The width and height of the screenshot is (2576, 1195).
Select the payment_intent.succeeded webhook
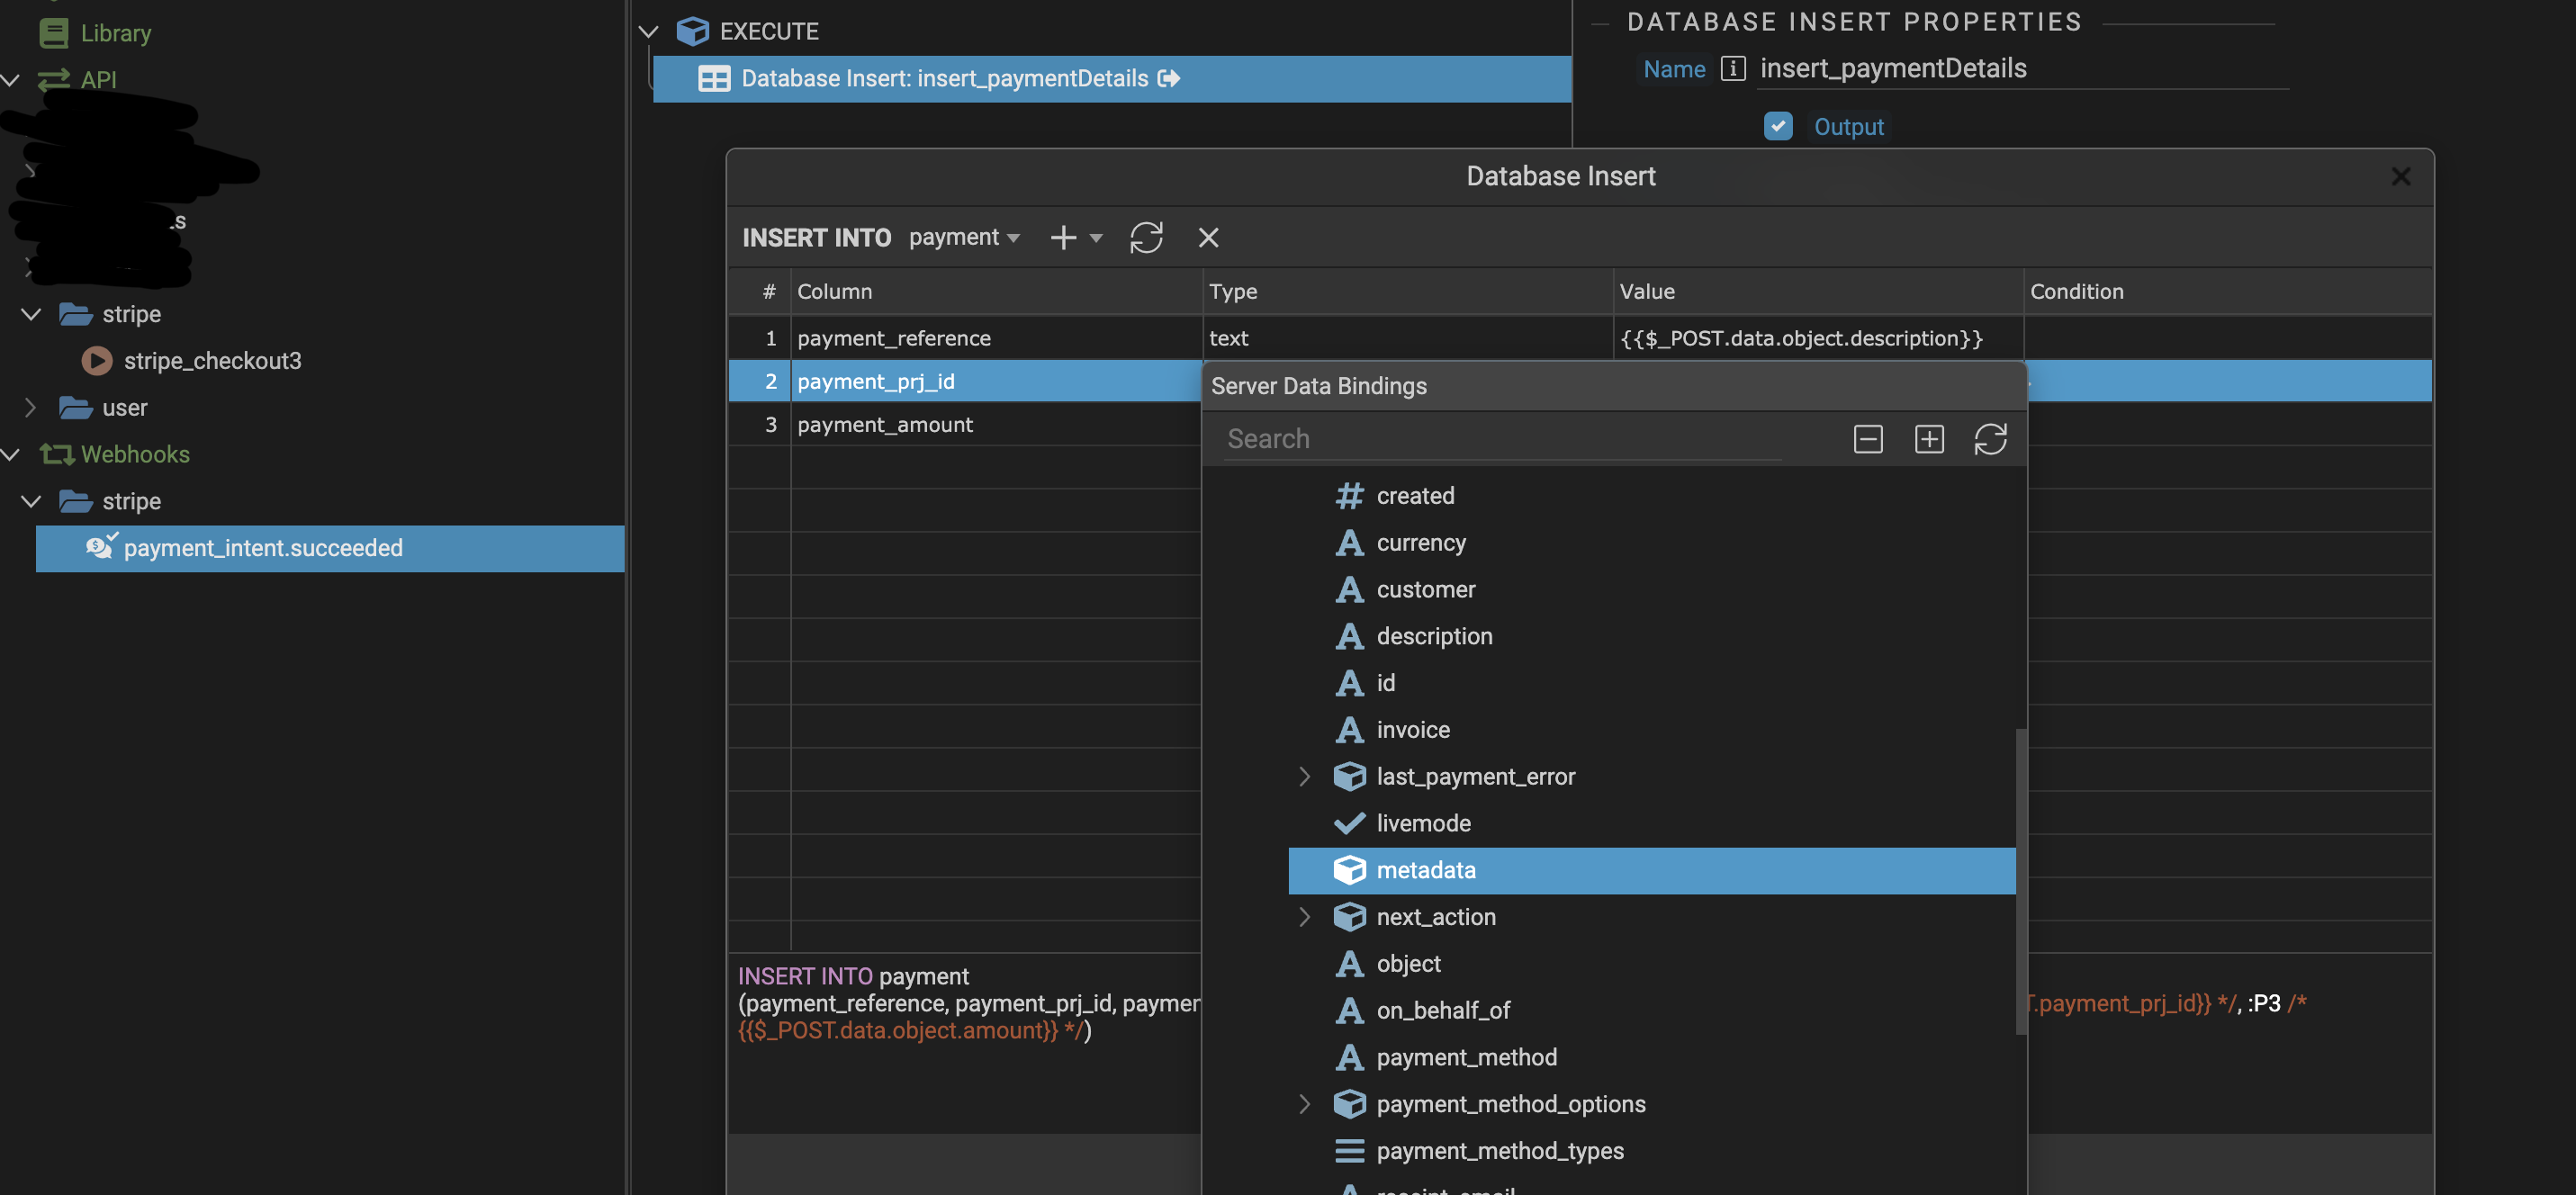(x=330, y=548)
